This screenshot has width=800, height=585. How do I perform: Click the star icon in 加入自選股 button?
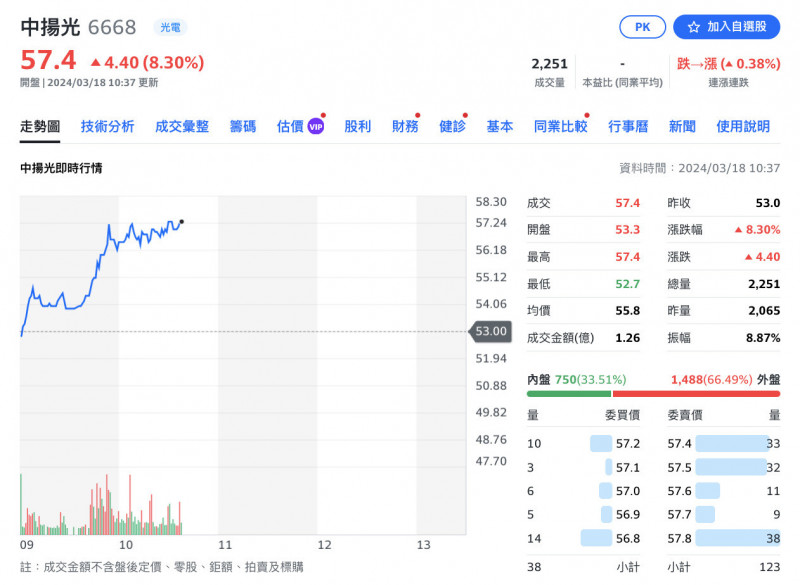click(x=694, y=27)
